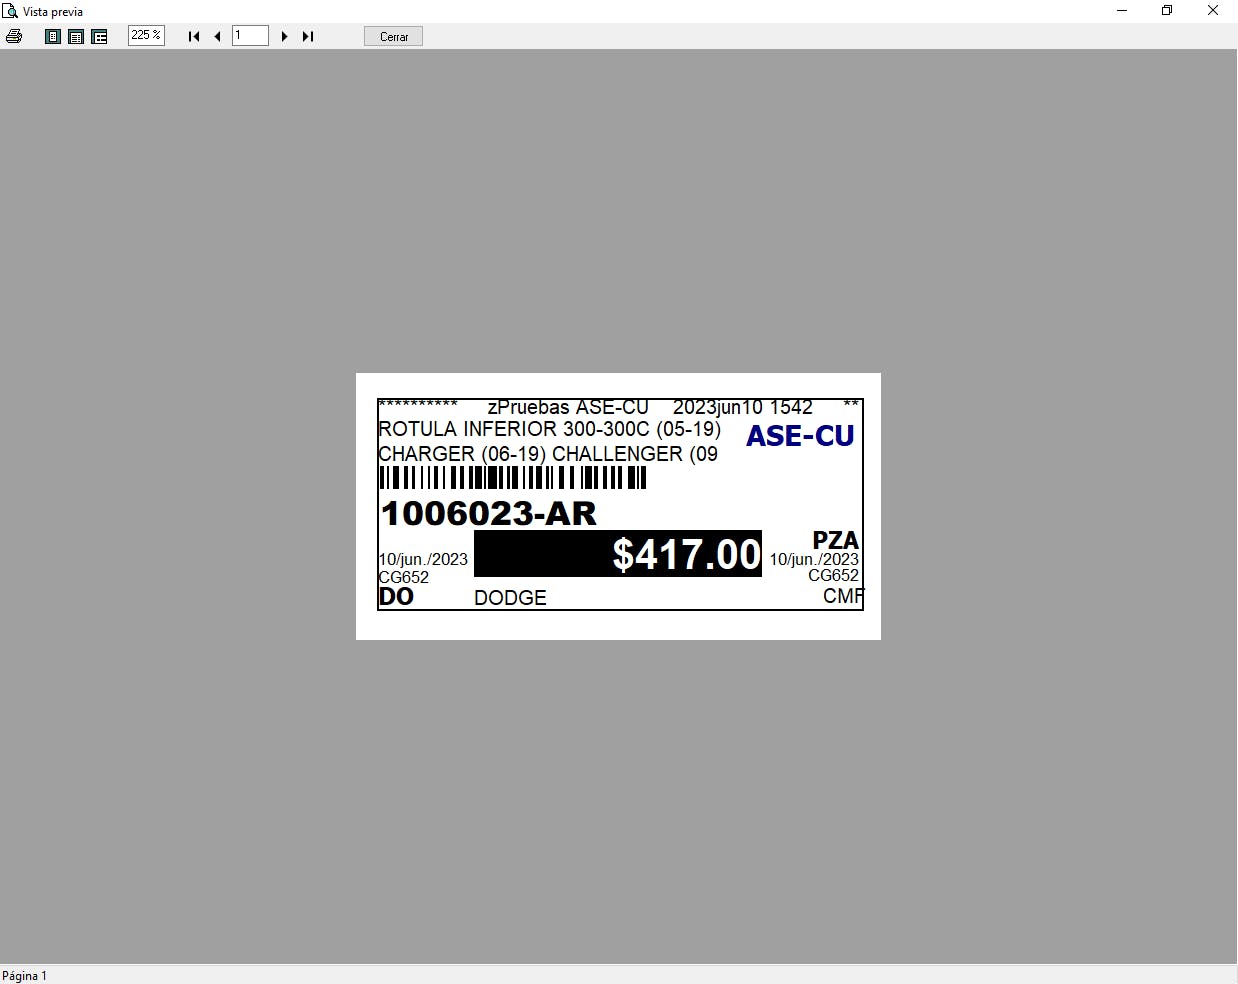Click the Cerrar button
Image resolution: width=1238 pixels, height=984 pixels.
(x=394, y=36)
